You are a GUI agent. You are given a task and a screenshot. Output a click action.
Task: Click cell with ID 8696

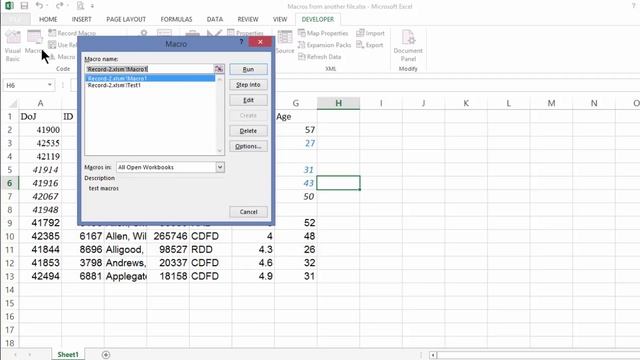click(83, 249)
